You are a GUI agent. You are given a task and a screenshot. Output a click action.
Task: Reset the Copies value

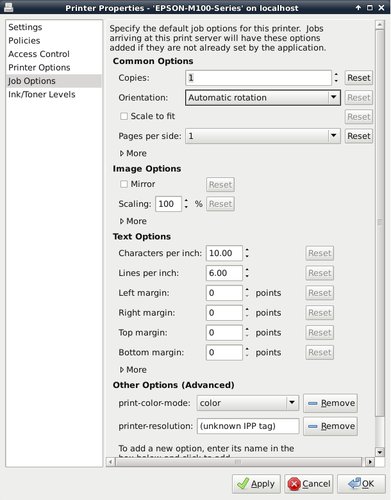pyautogui.click(x=359, y=78)
